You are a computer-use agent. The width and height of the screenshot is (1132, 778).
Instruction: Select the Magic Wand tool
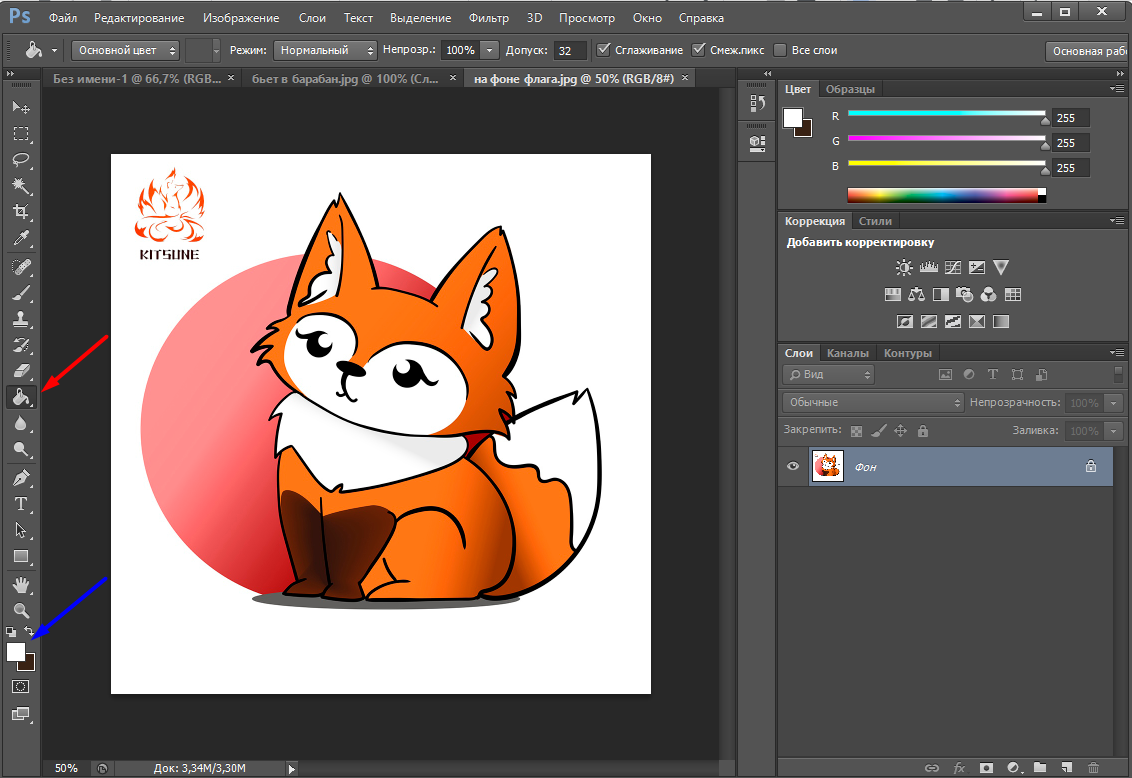pos(21,185)
